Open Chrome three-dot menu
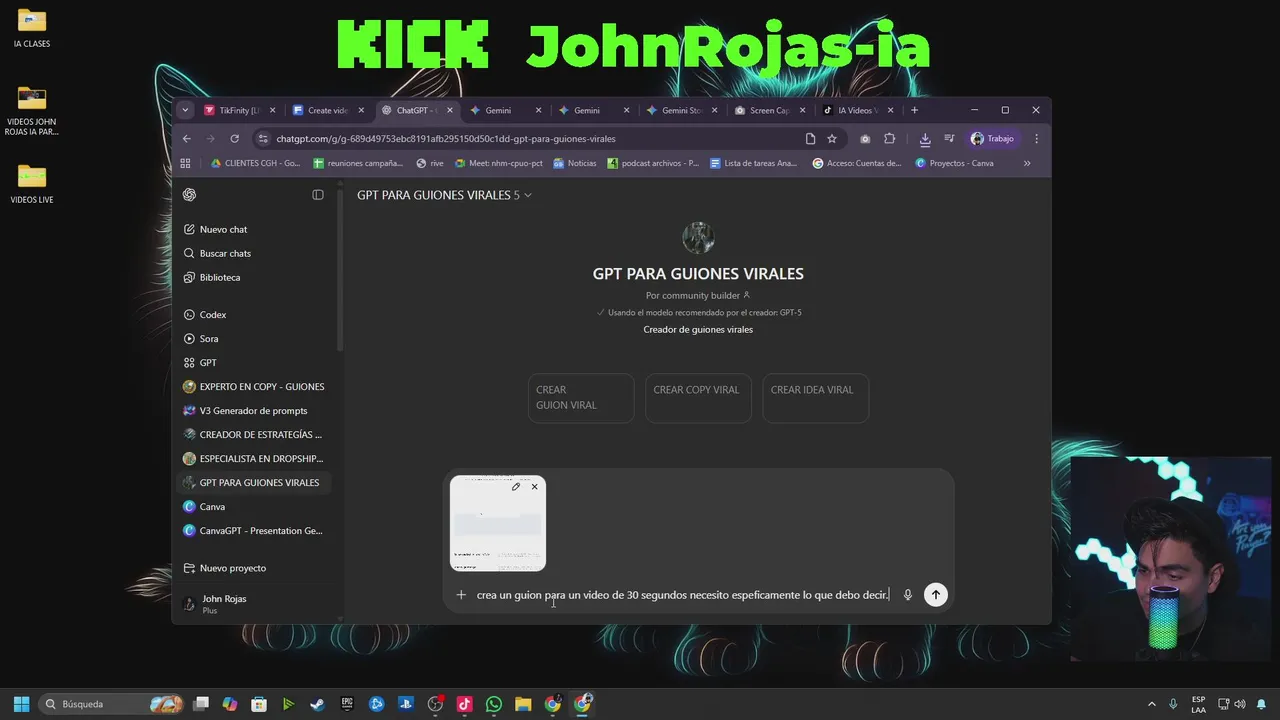This screenshot has width=1280, height=720. click(x=1037, y=139)
